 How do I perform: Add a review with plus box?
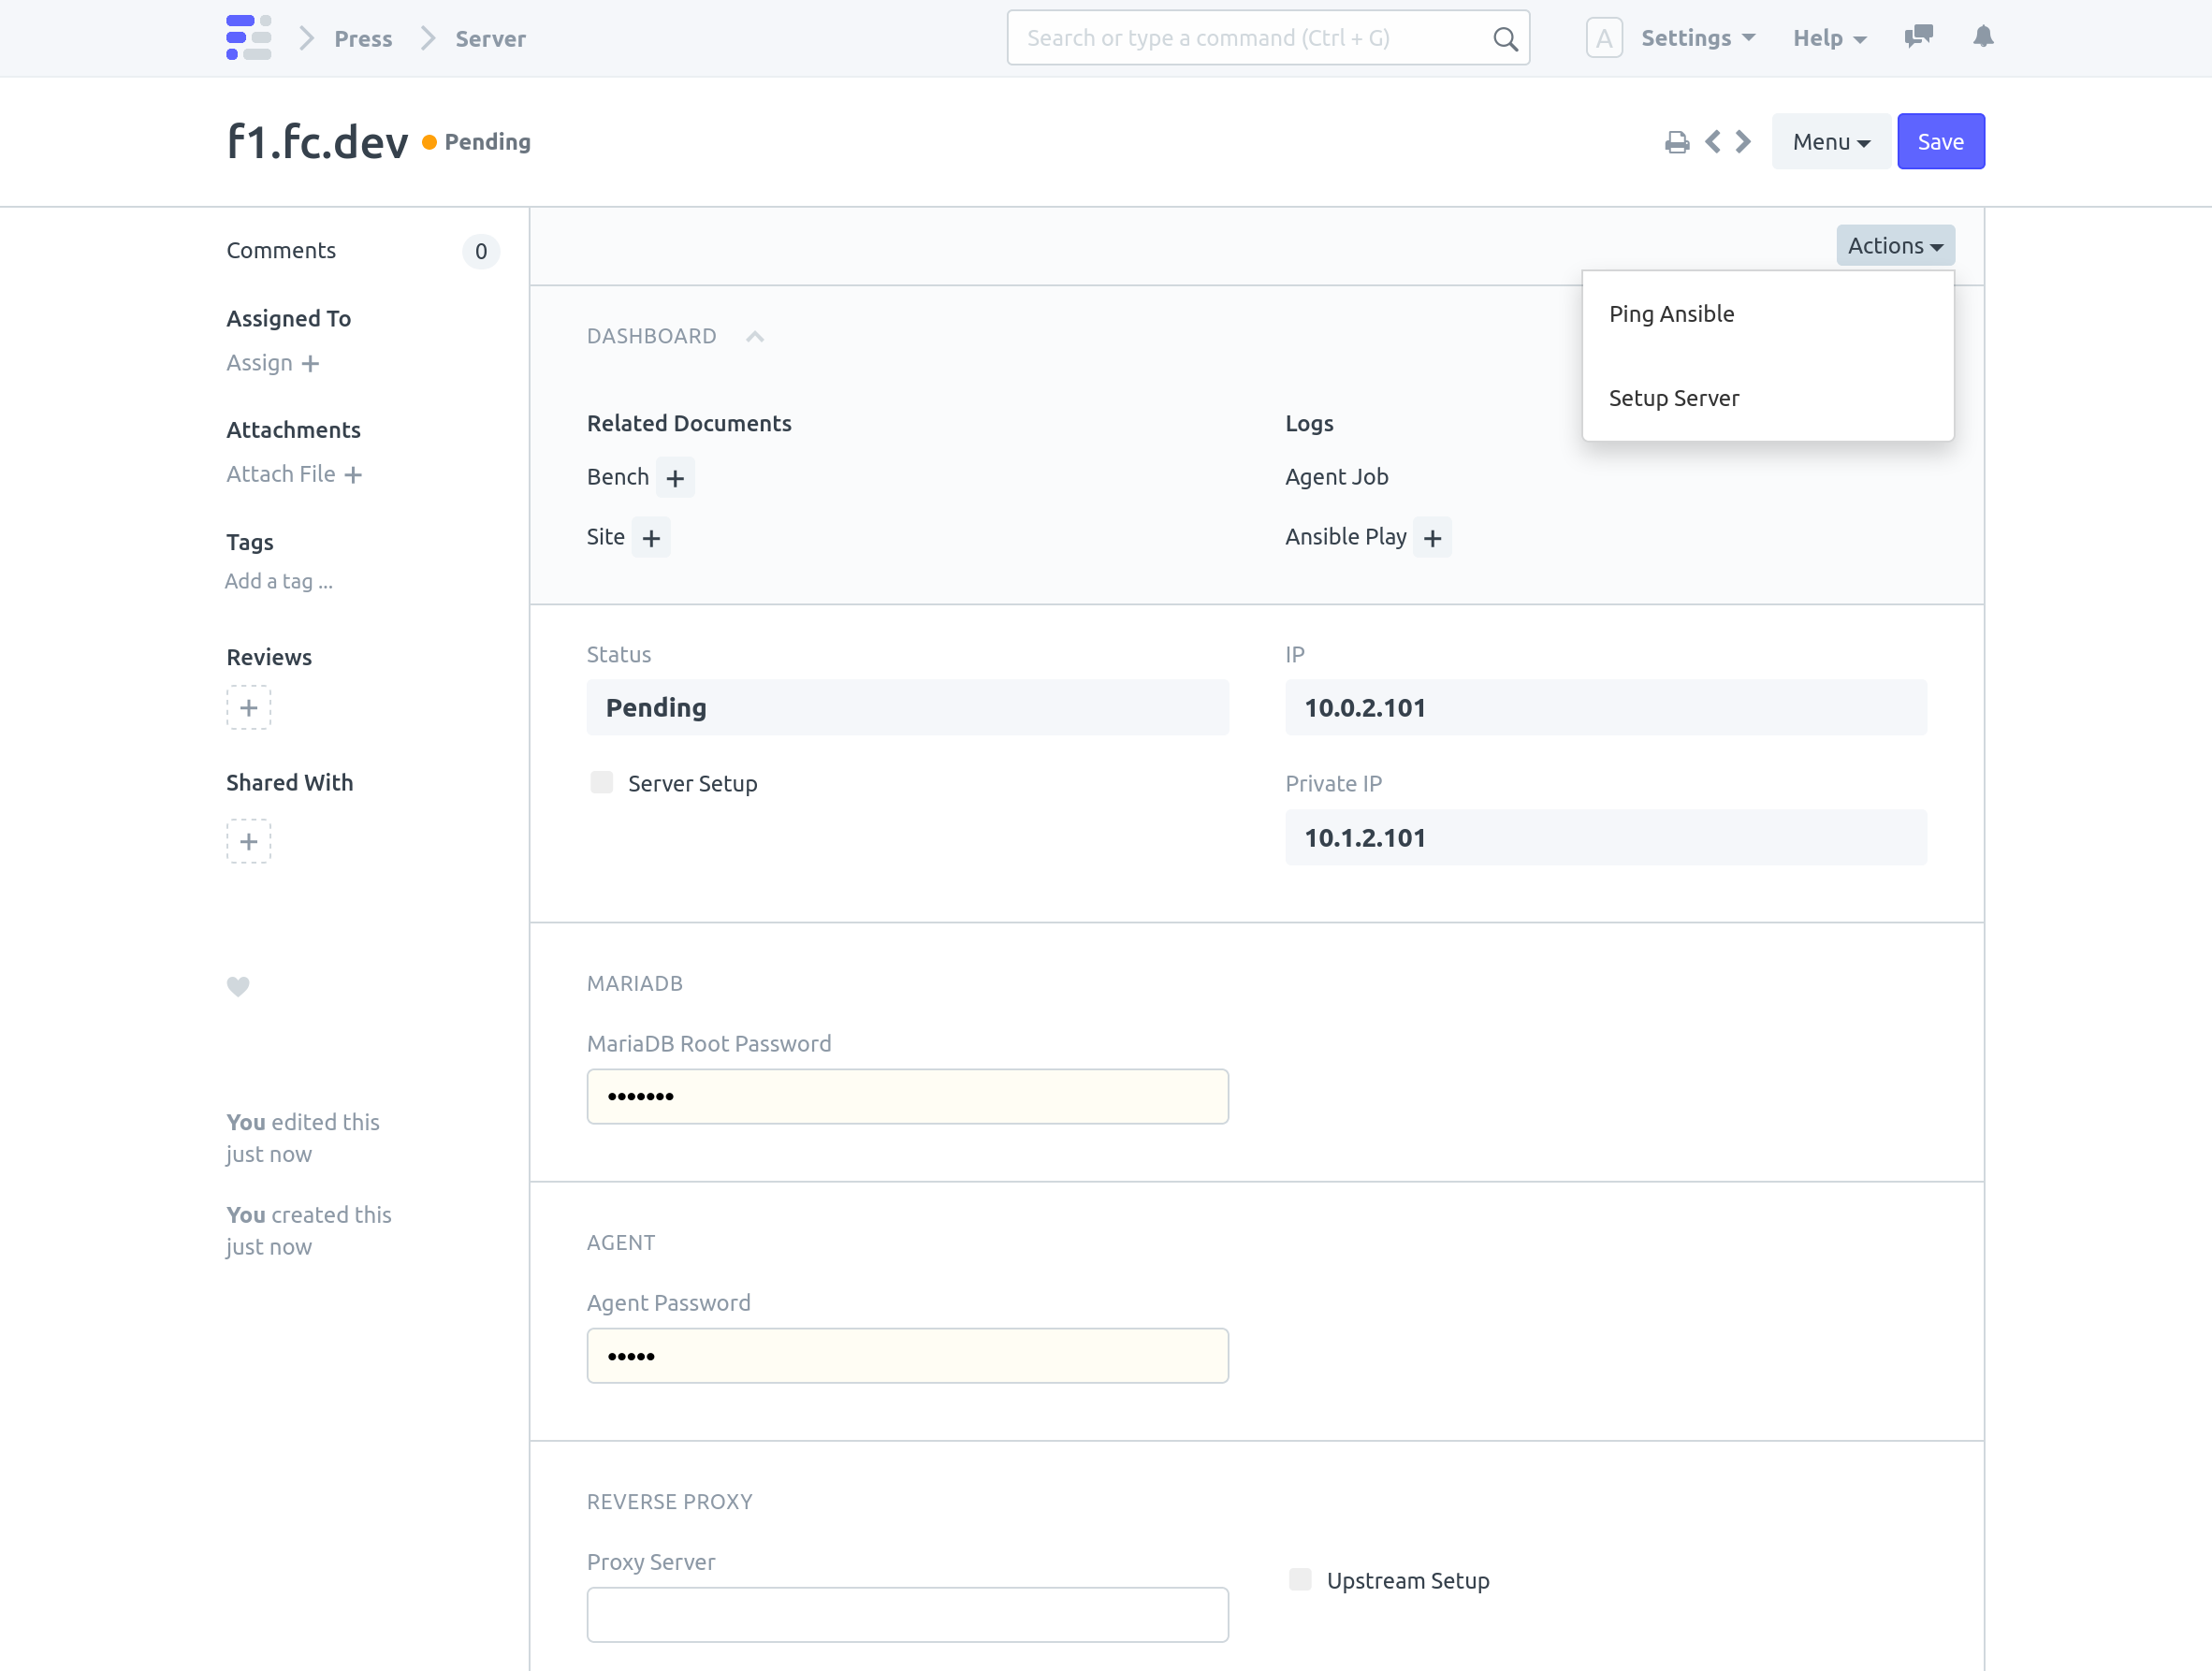(x=248, y=708)
